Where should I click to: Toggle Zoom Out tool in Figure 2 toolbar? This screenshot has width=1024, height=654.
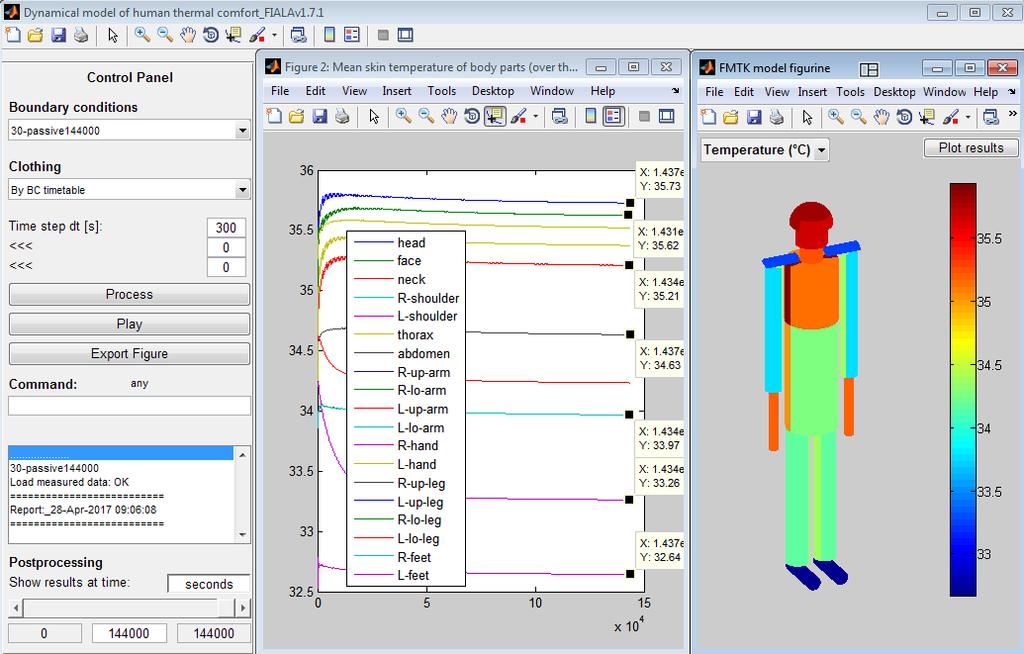pyautogui.click(x=426, y=116)
